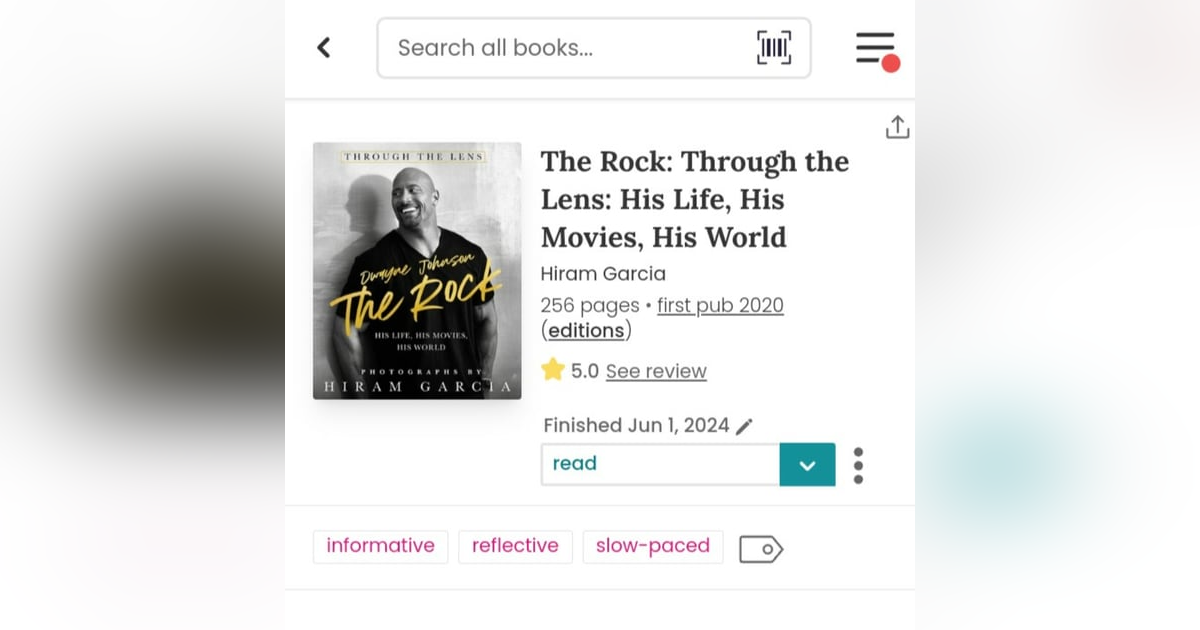Toggle the informative mood tag

click(x=380, y=546)
